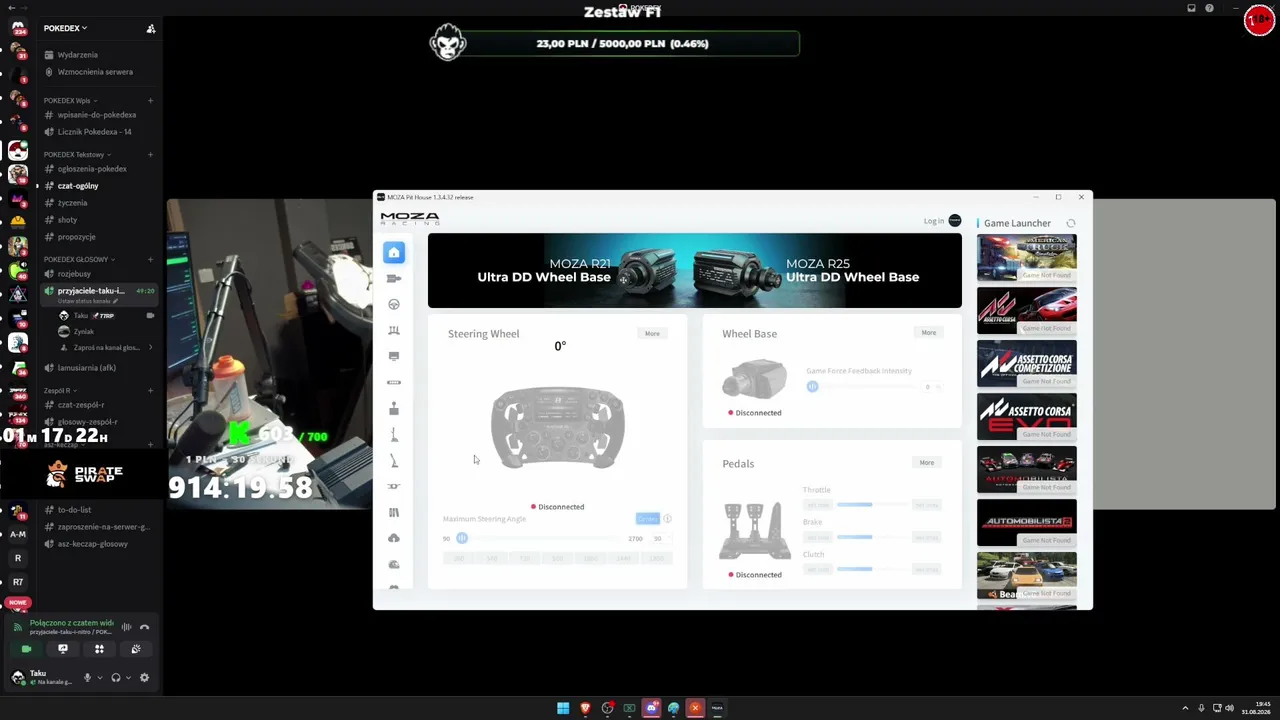Select the Automobilista 2 game thumbnail
Screen dimensions: 1280x720
[x=1027, y=523]
